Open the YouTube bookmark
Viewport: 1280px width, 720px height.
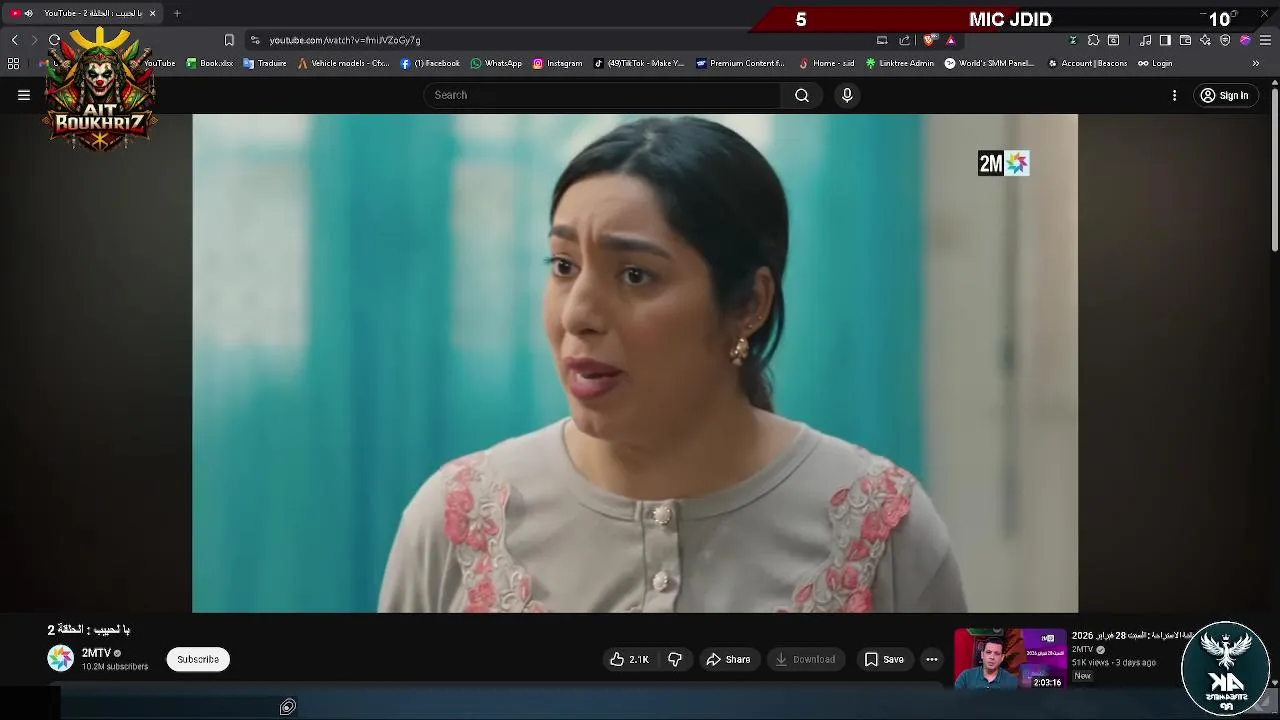pyautogui.click(x=159, y=63)
